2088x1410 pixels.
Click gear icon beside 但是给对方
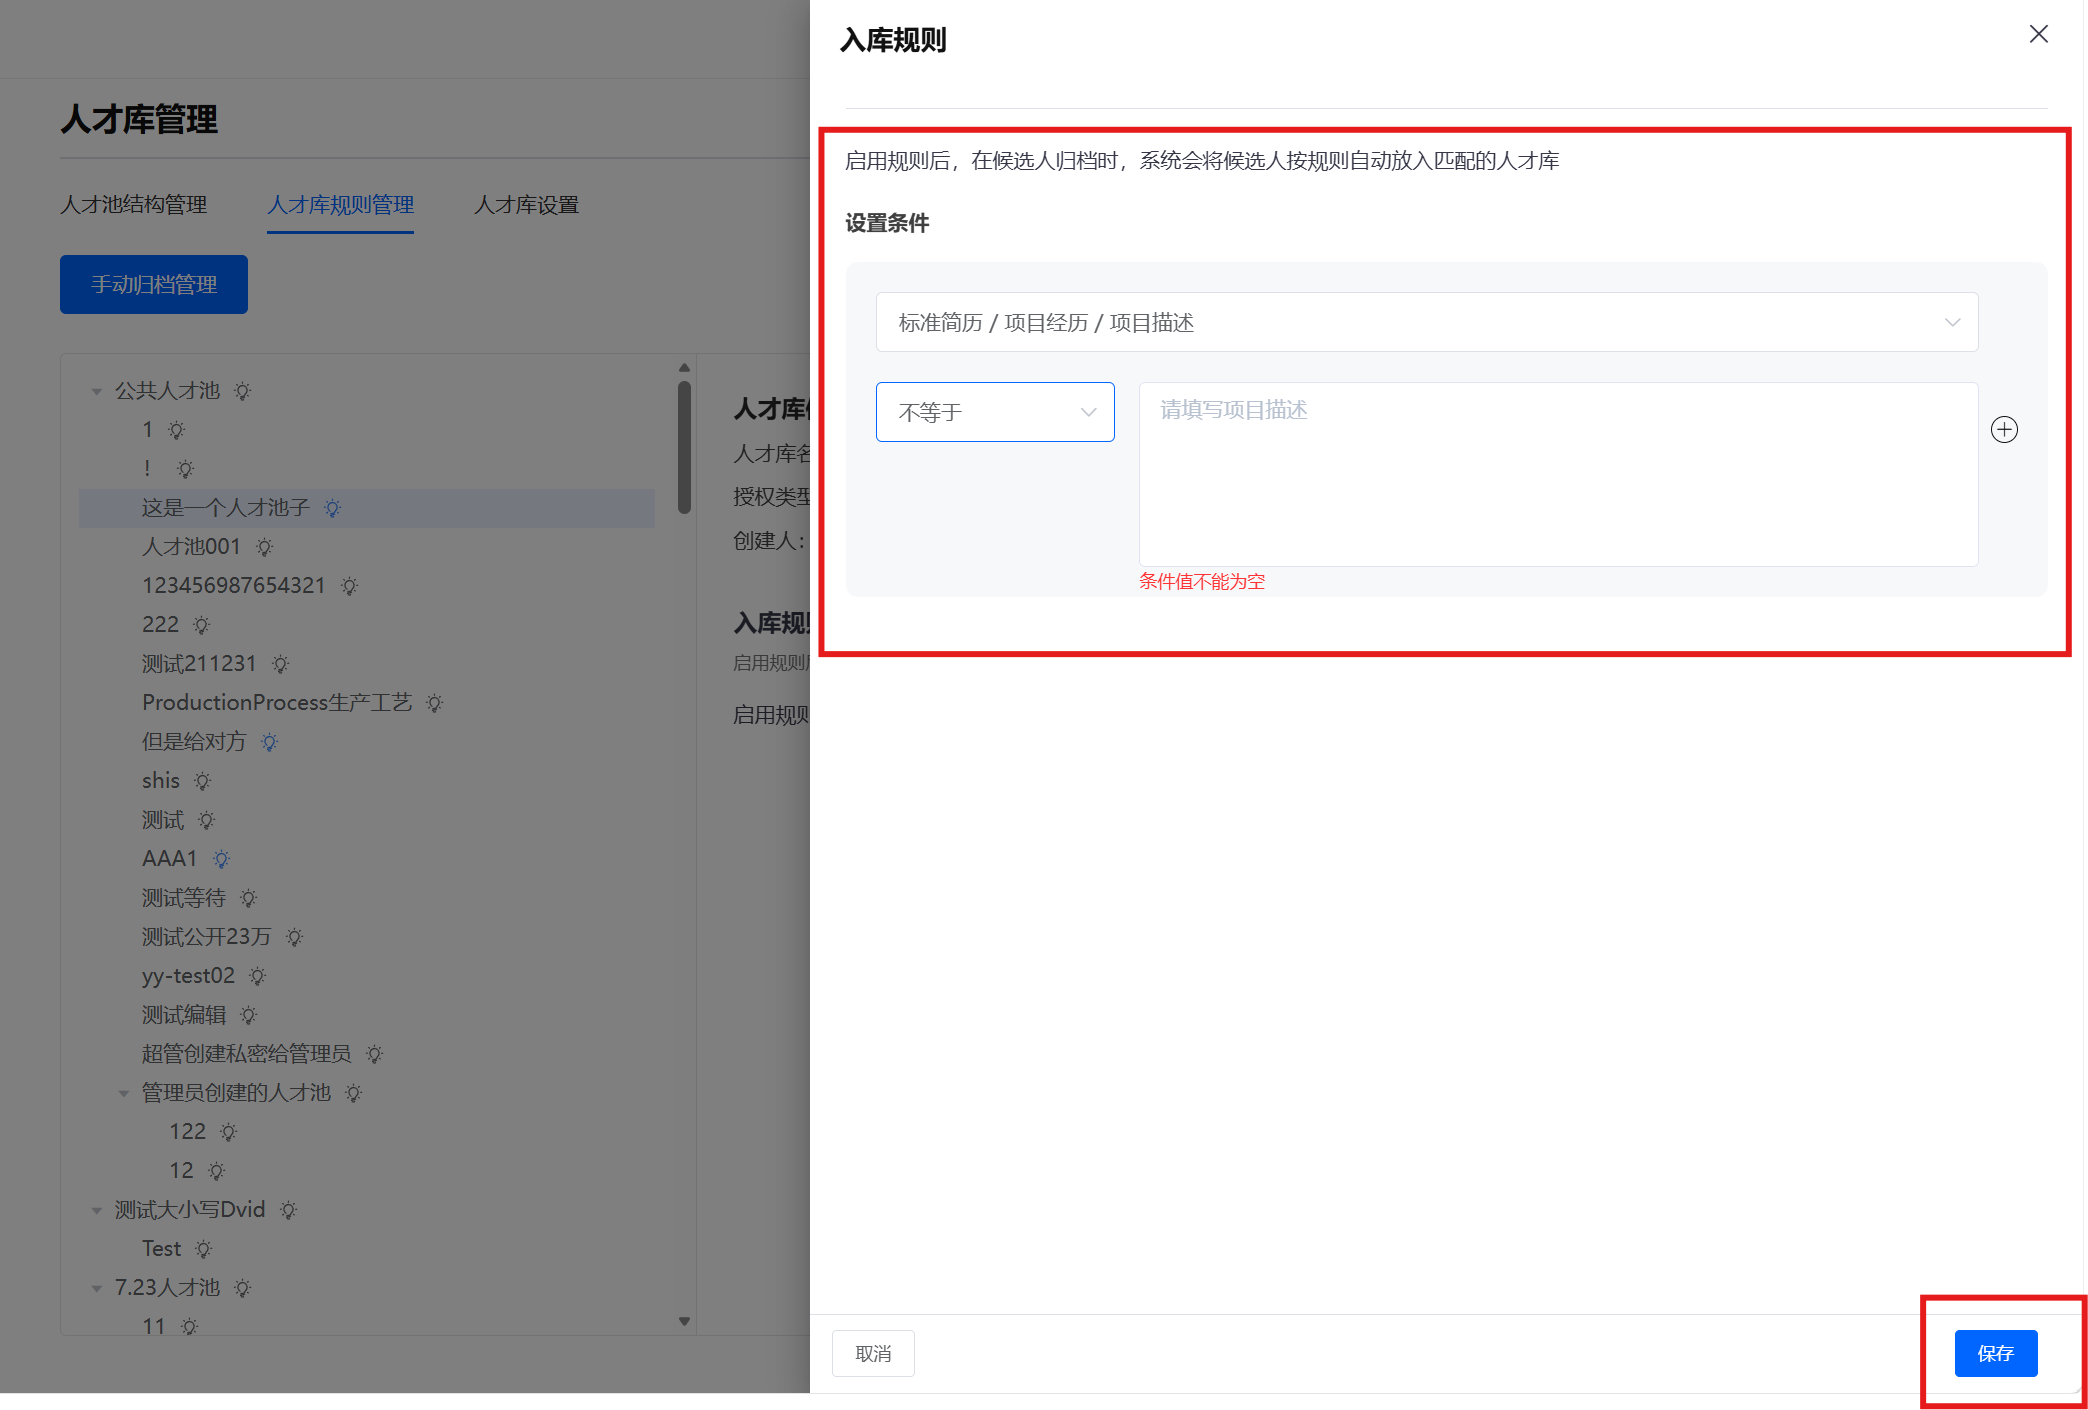tap(269, 742)
